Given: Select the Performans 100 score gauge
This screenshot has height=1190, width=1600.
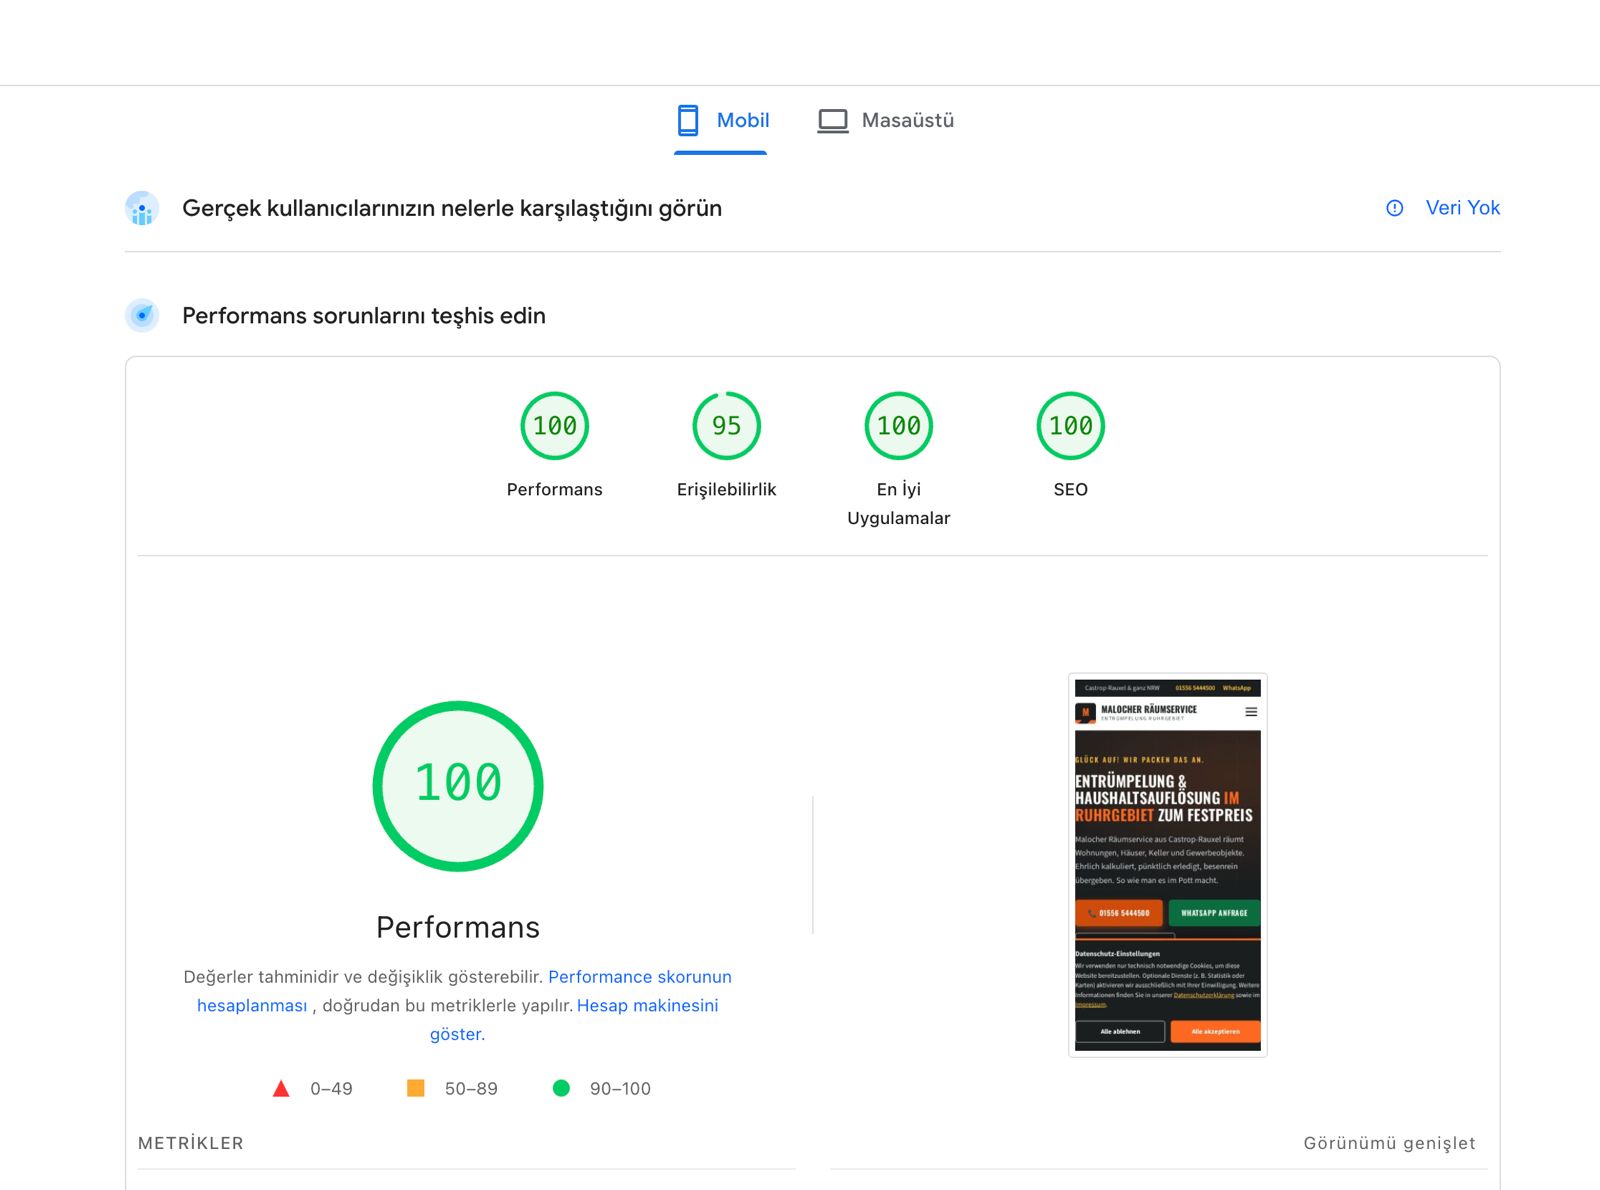Looking at the screenshot, I should click(x=555, y=426).
